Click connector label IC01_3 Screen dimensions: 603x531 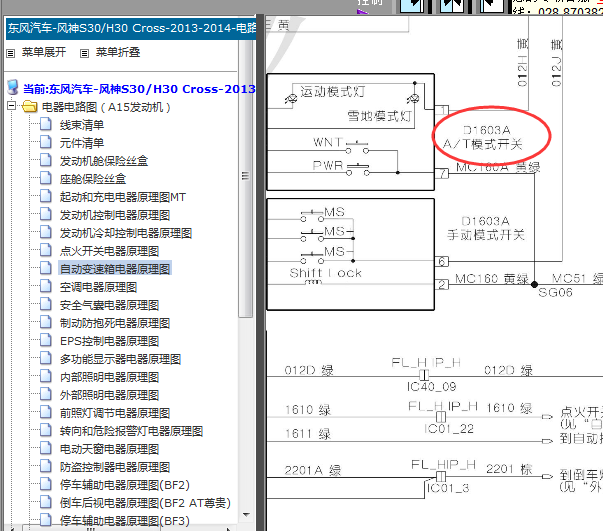pyautogui.click(x=448, y=488)
